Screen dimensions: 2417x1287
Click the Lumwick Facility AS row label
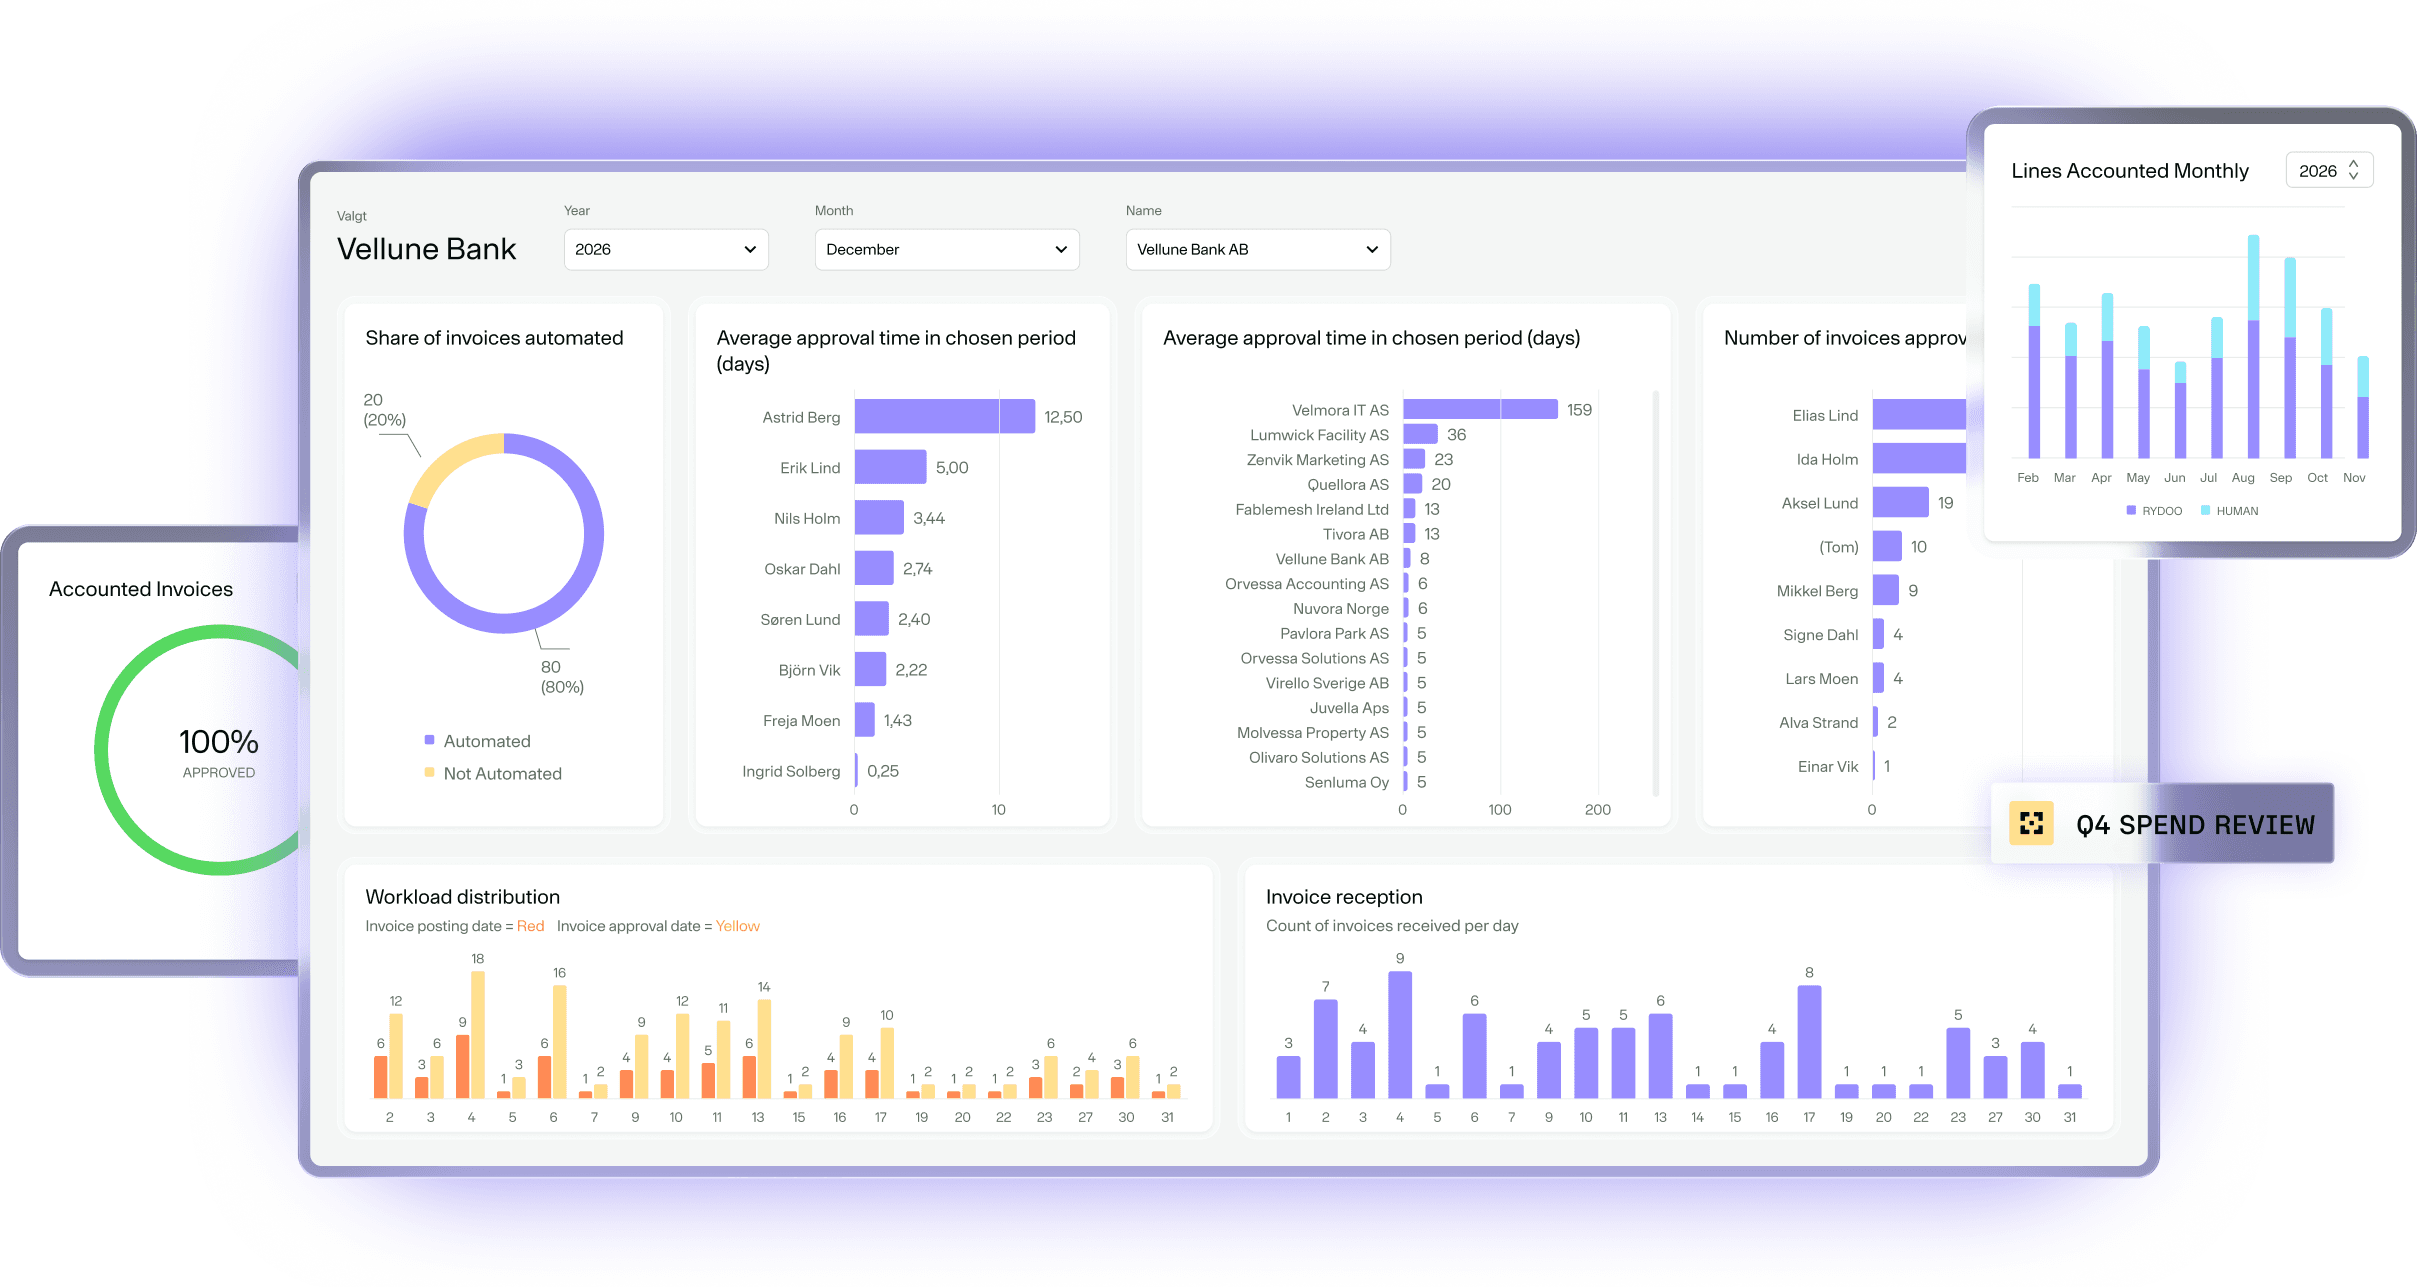1319,434
